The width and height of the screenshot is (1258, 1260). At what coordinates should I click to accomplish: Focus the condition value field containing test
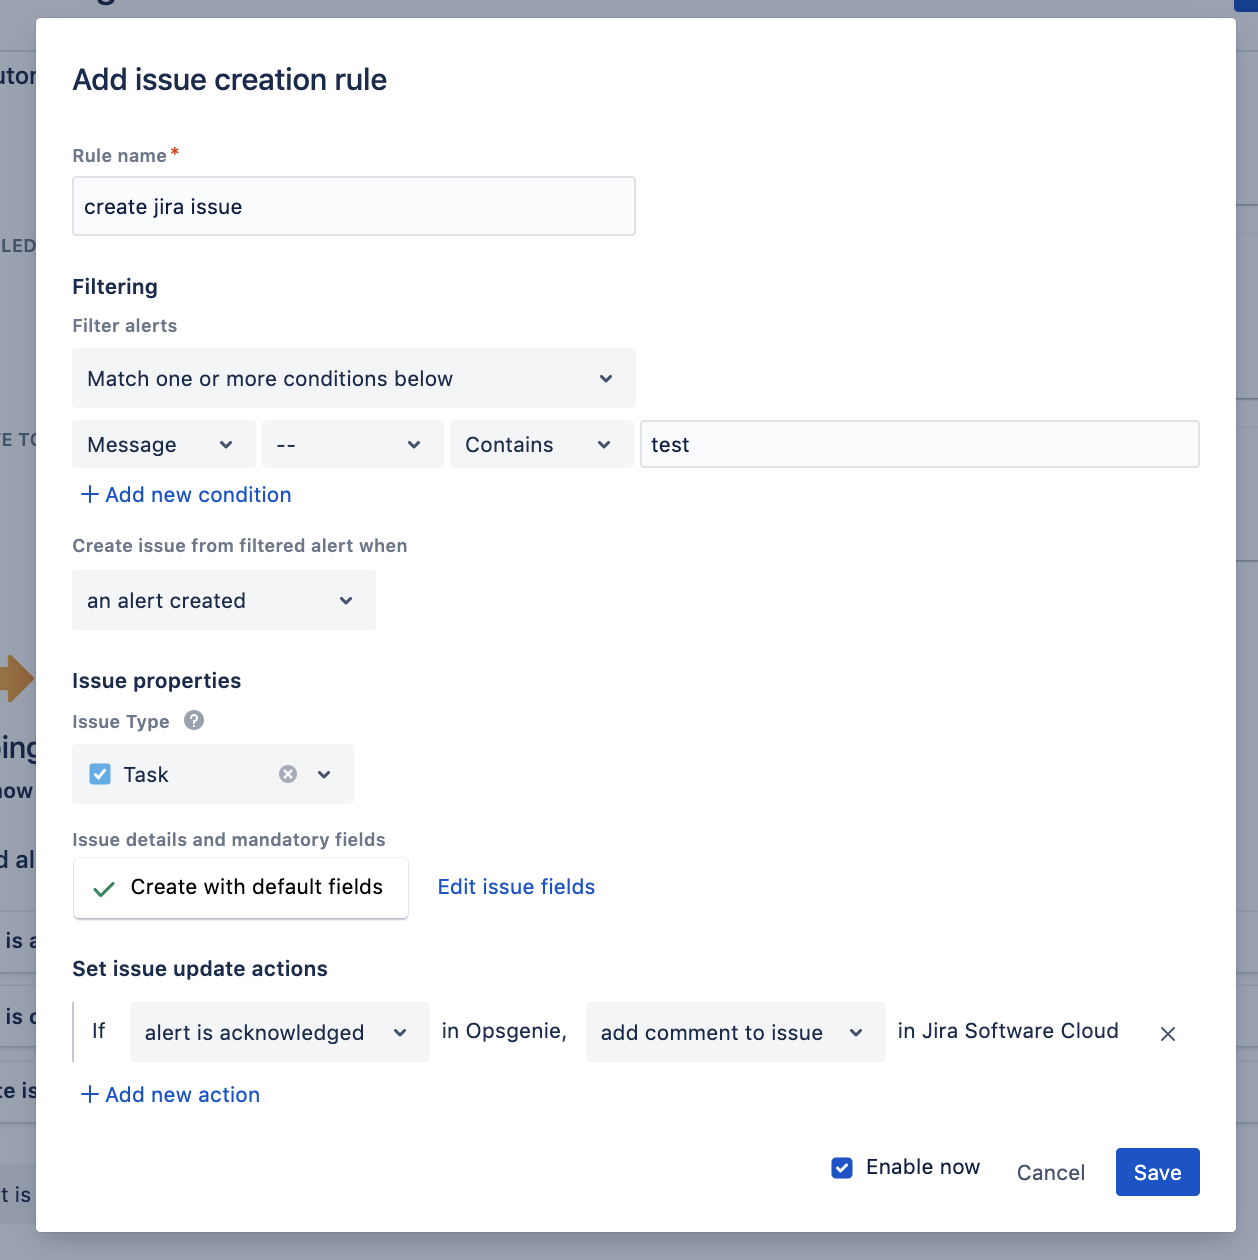(x=920, y=444)
